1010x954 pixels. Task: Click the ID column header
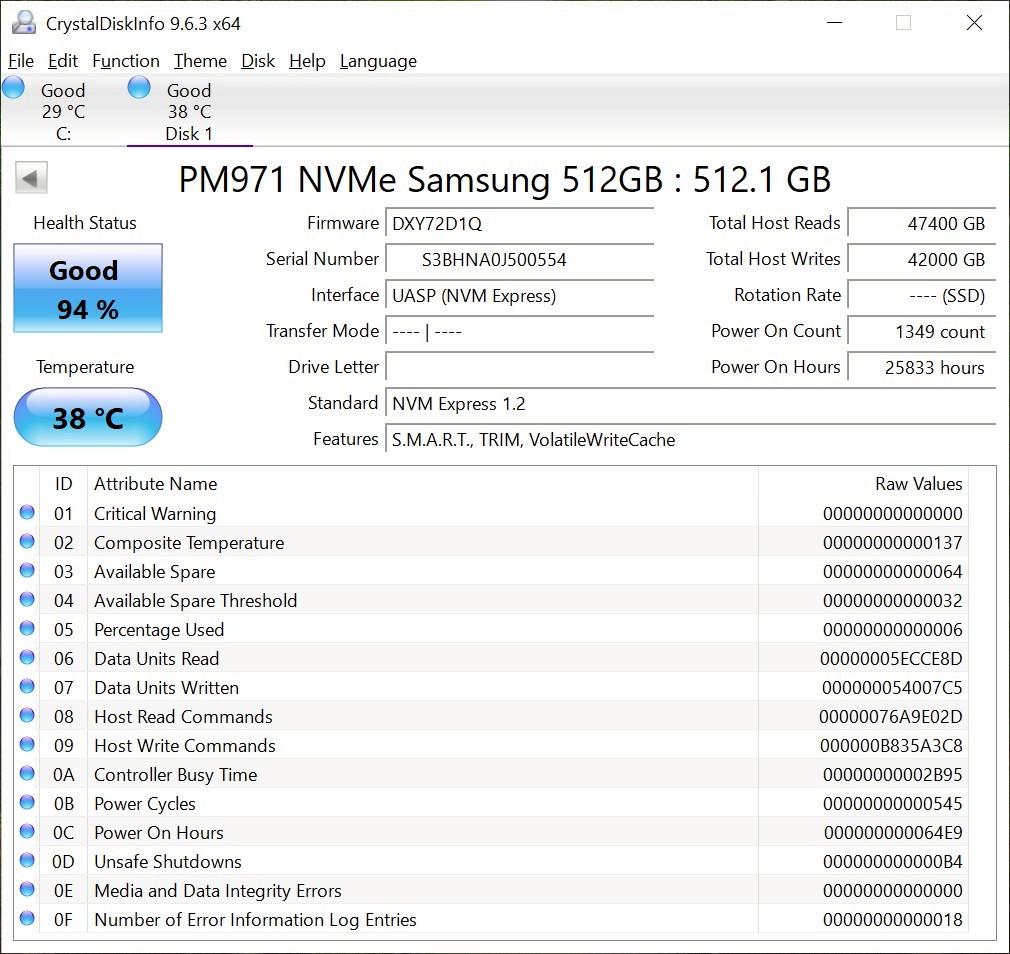[63, 484]
